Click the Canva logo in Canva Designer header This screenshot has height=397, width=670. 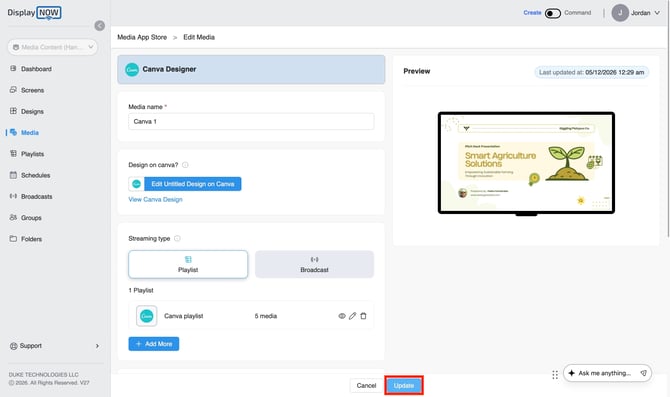(x=132, y=69)
